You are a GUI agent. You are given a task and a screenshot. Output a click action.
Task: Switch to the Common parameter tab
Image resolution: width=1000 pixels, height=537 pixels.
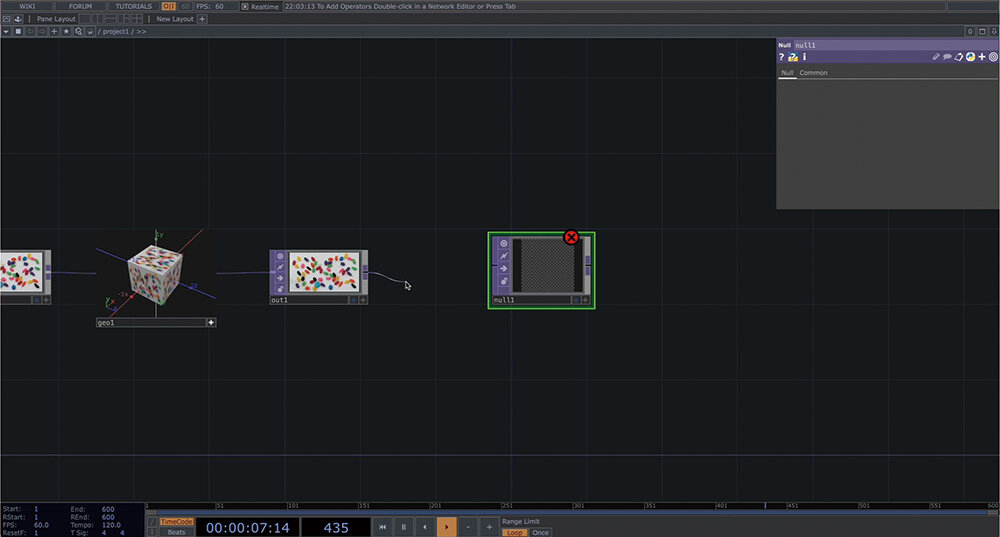pos(813,73)
